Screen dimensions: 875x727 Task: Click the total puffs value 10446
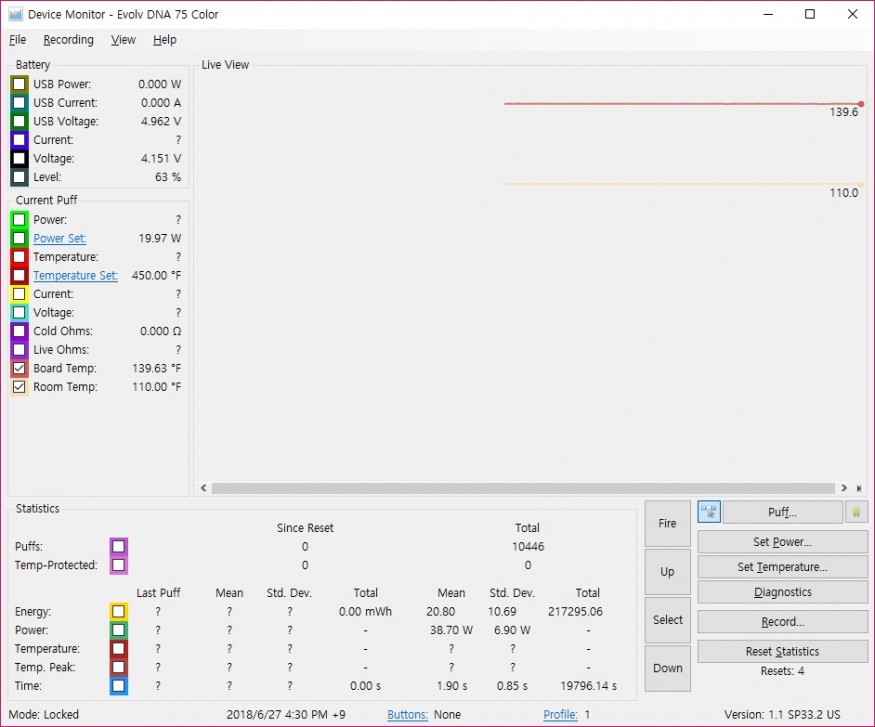528,546
